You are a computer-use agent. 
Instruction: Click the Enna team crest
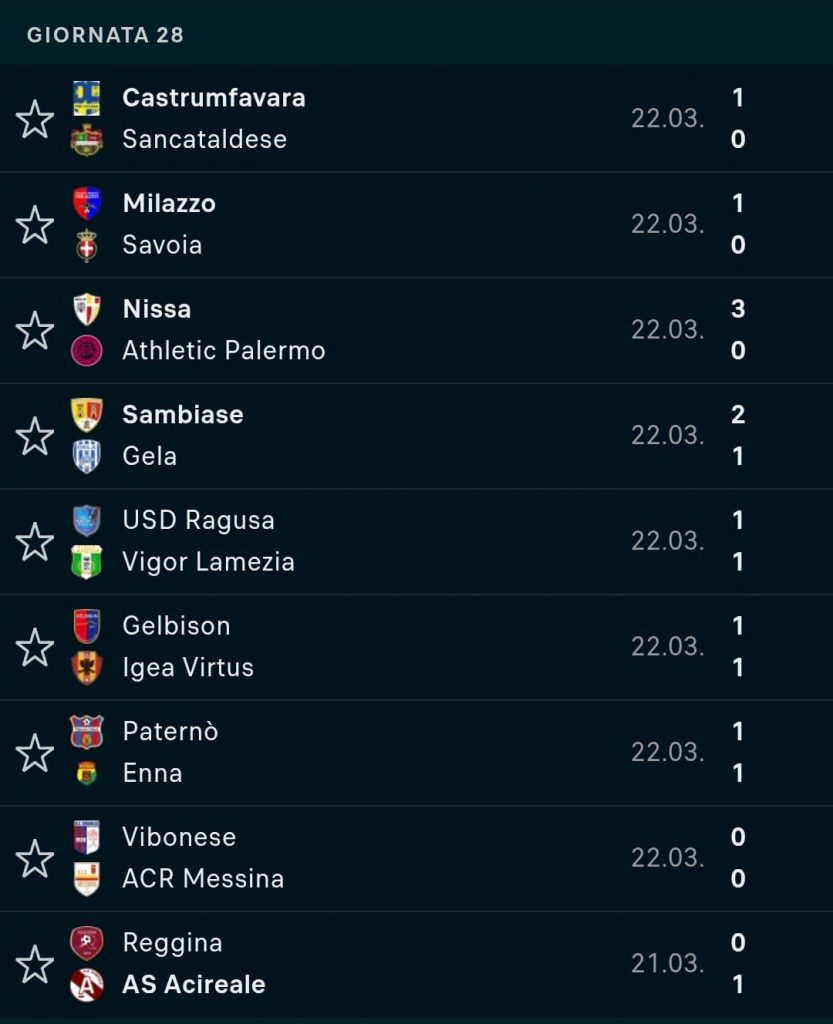(x=87, y=773)
